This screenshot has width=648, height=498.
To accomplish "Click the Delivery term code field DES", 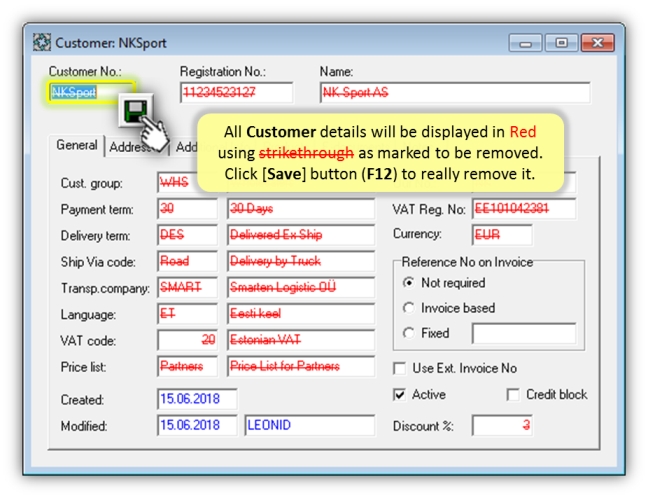I will click(x=187, y=235).
